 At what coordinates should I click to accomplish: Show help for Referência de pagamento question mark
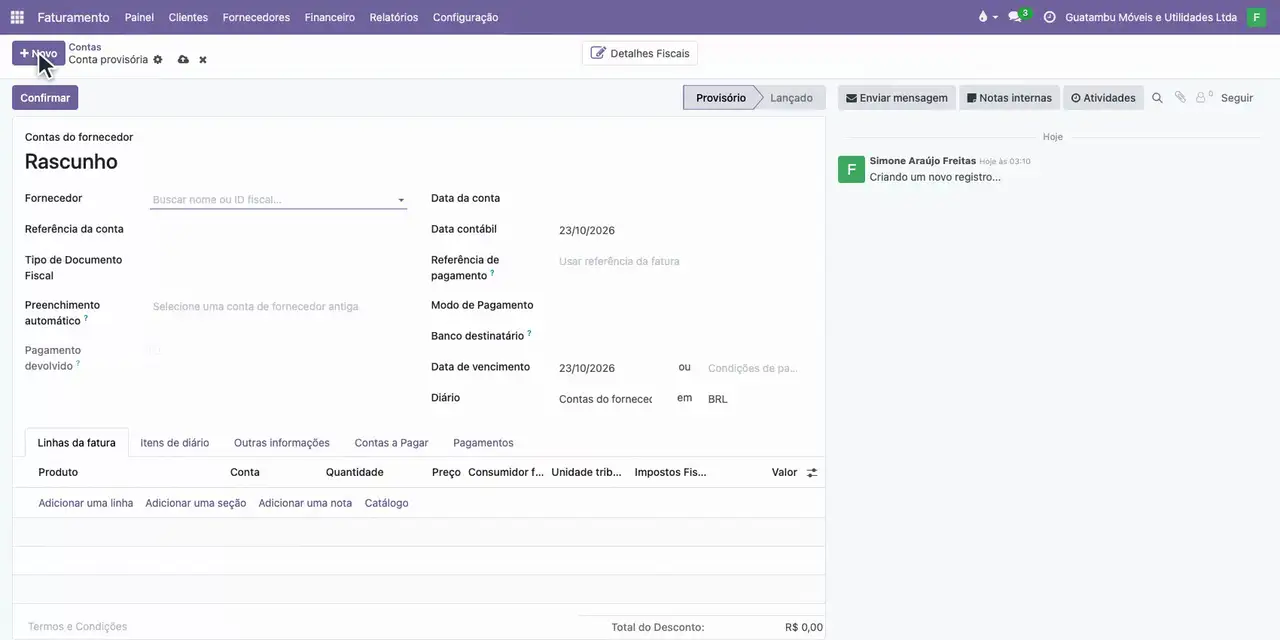[x=492, y=273]
